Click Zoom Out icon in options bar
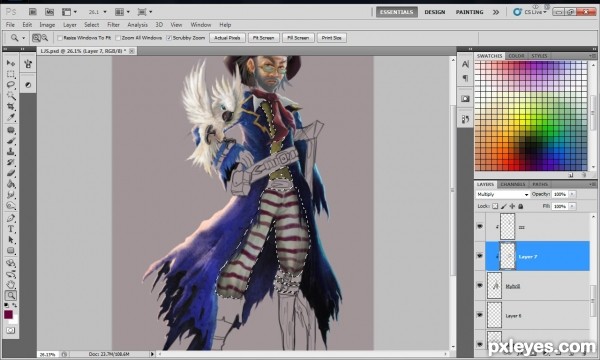 44,37
